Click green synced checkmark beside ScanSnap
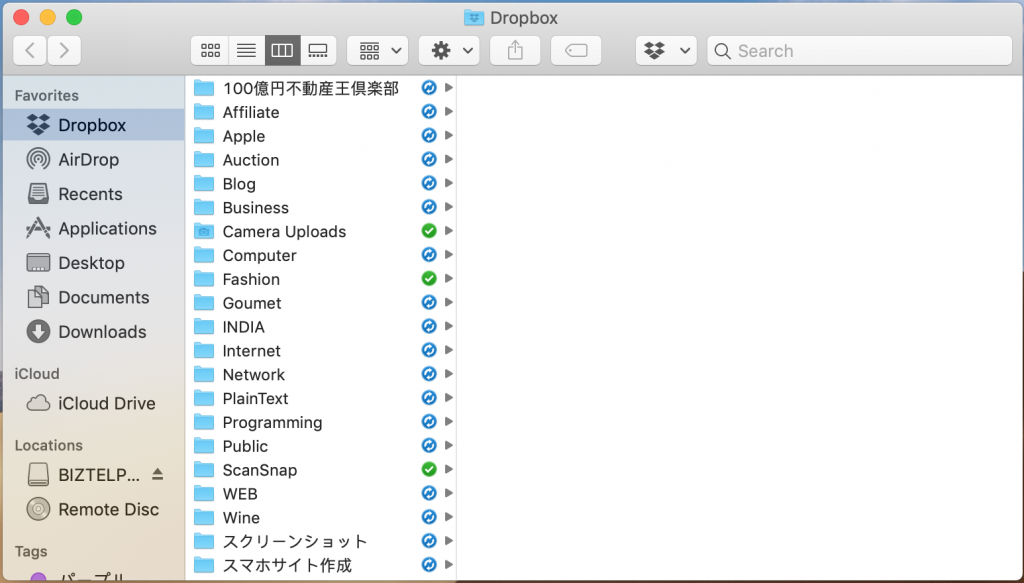 click(428, 469)
